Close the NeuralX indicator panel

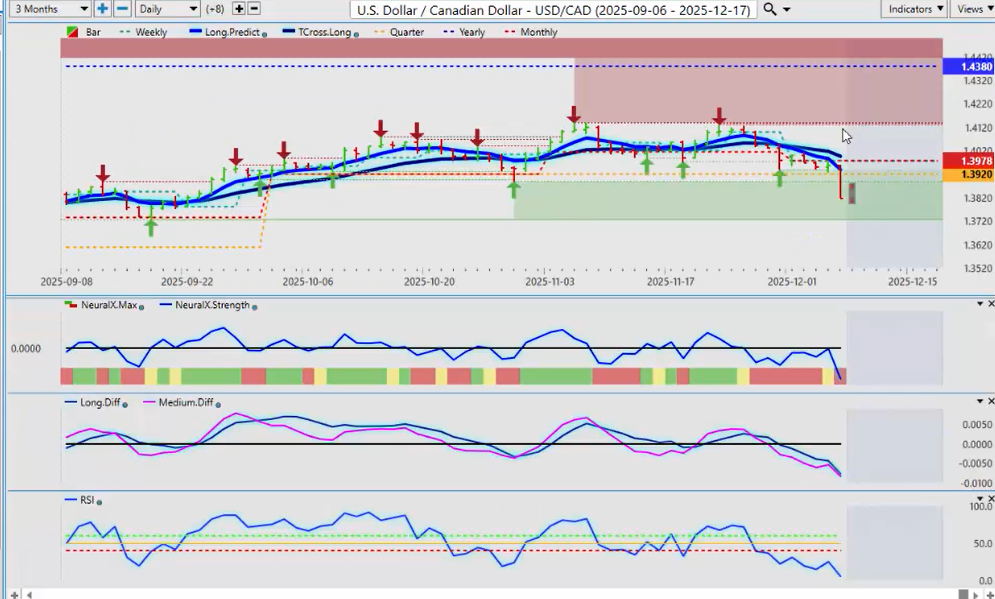tap(990, 303)
